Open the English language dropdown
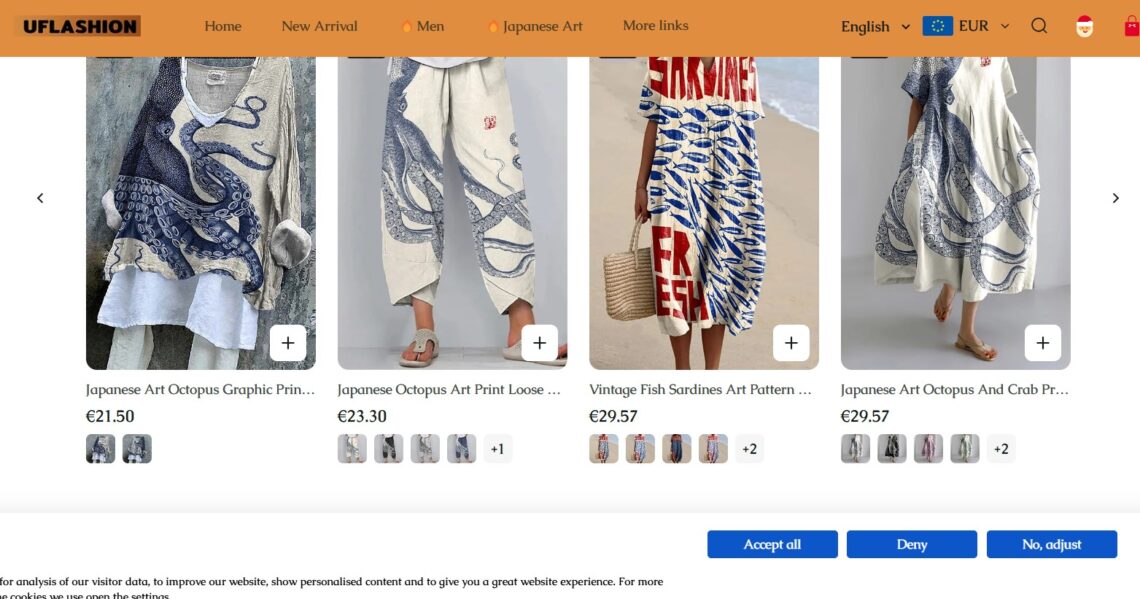 [873, 27]
